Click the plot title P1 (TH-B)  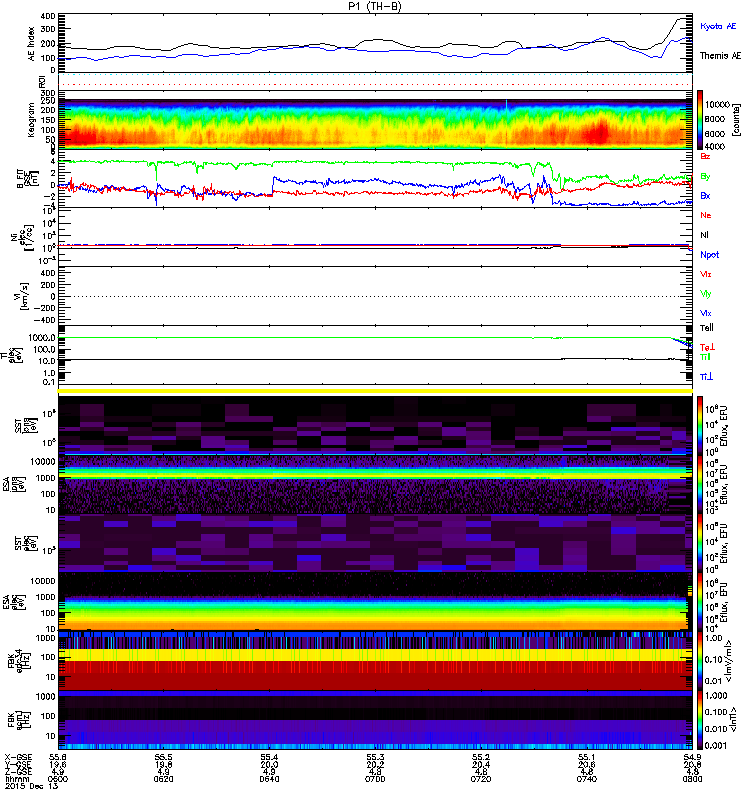pyautogui.click(x=375, y=6)
